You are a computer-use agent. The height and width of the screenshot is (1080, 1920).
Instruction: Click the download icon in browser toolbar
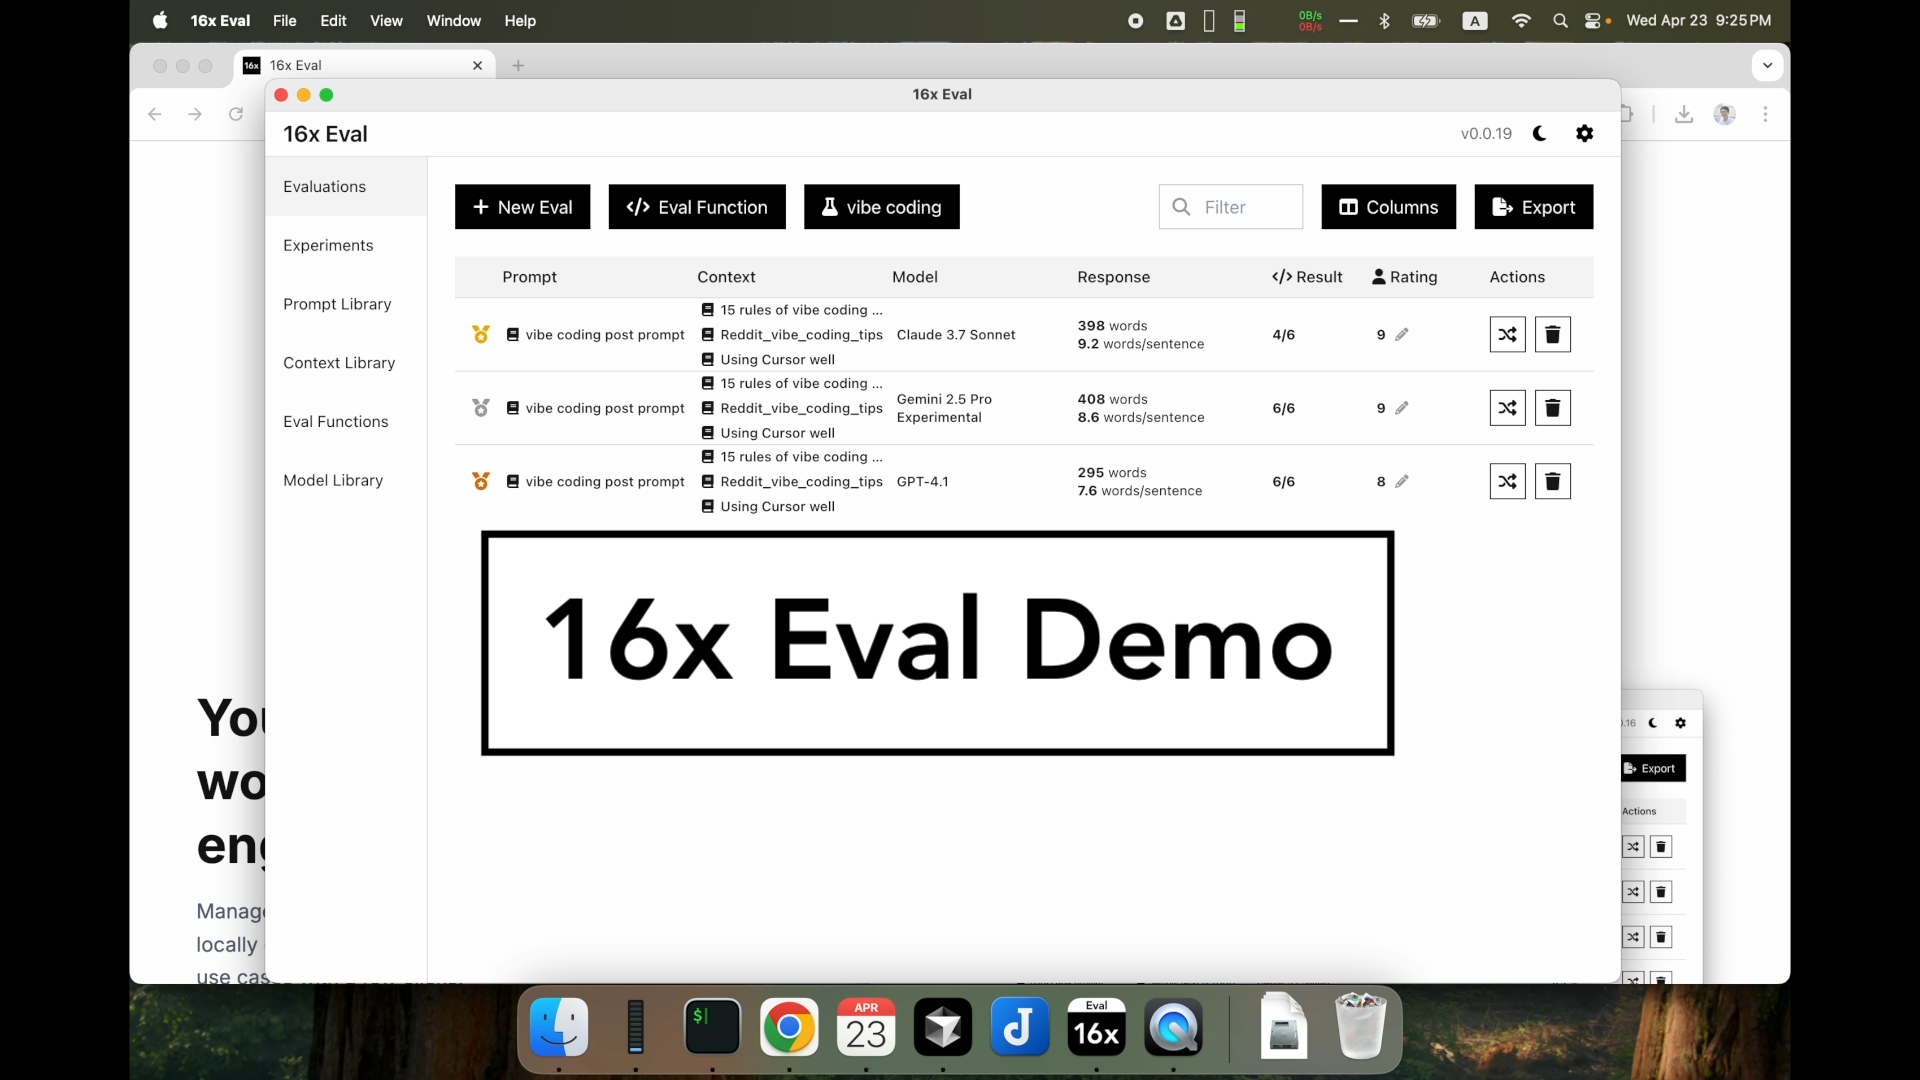(1684, 114)
